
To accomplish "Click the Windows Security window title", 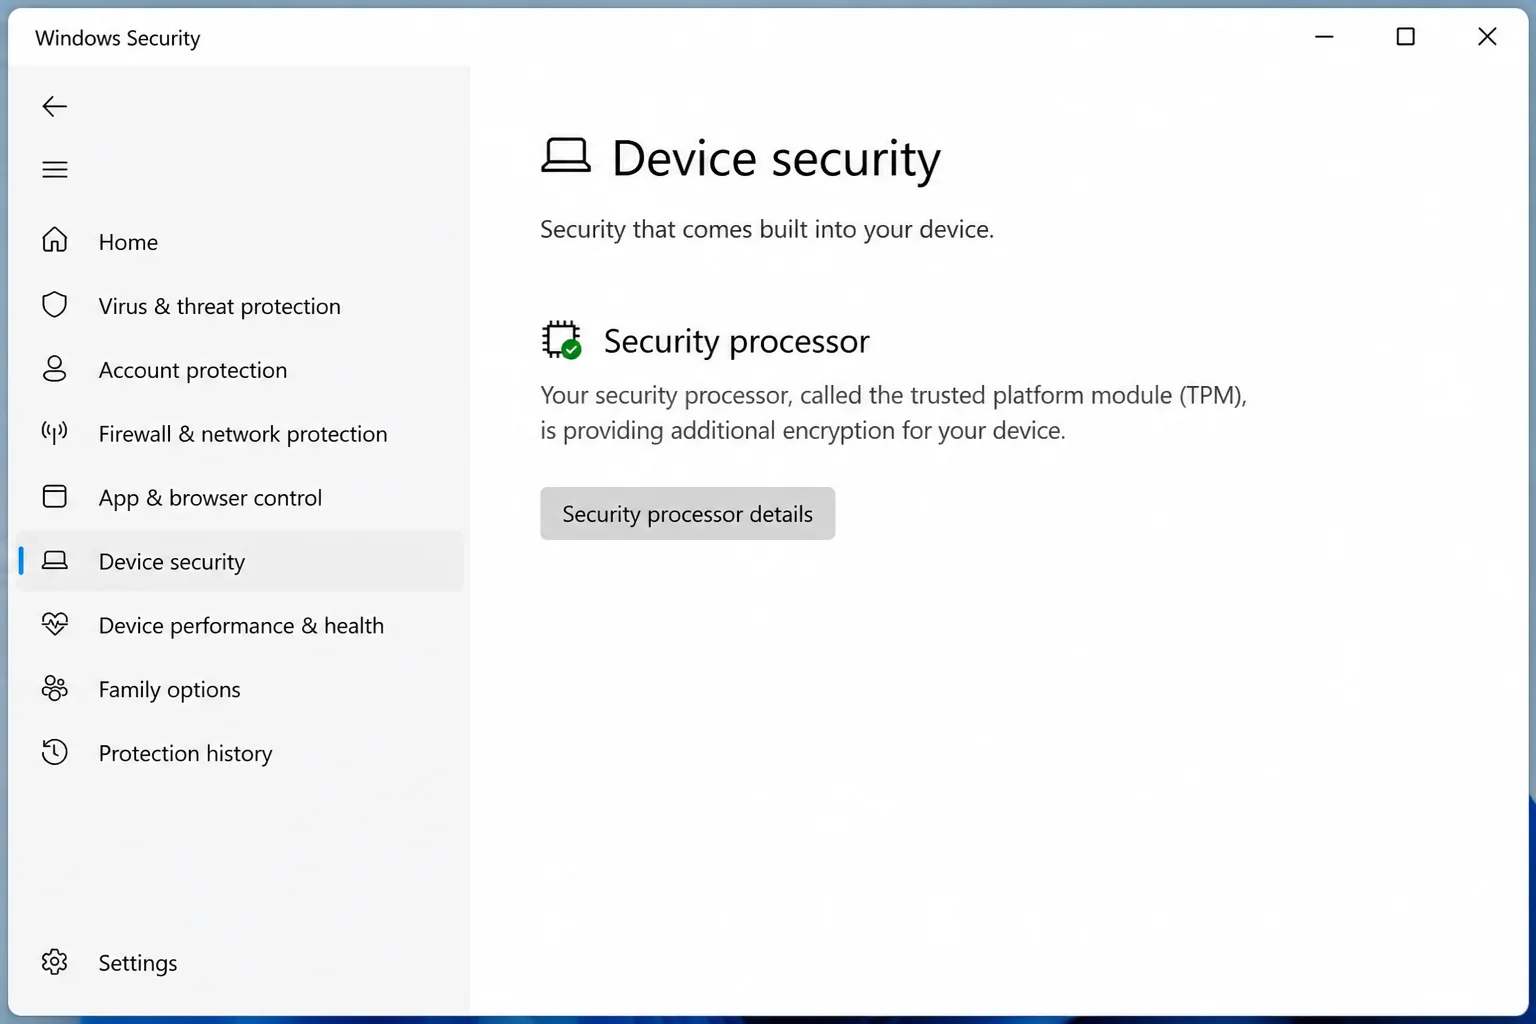I will 118,38.
